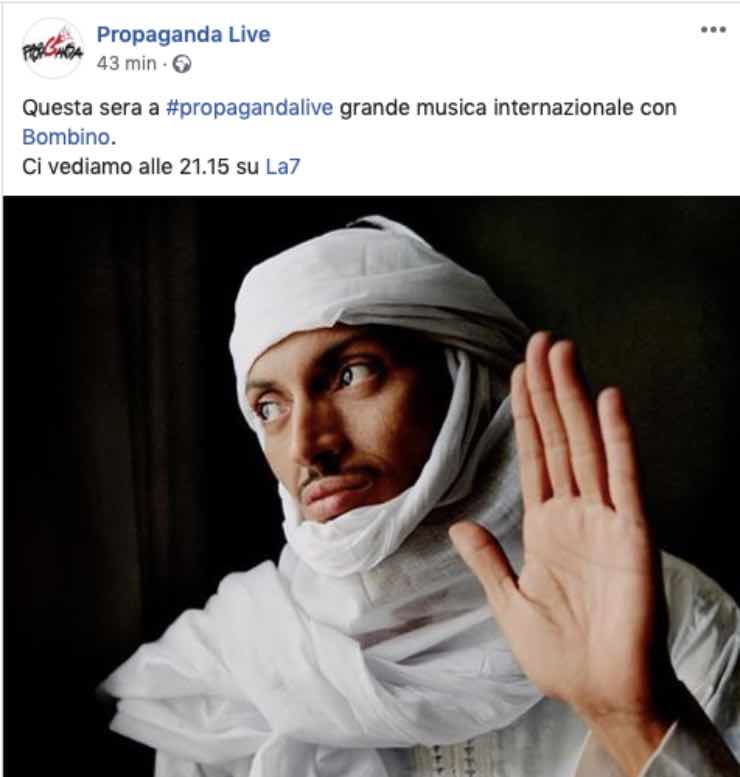Screen dimensions: 740x777
Task: Click the Propaganda Live profile avatar
Action: pos(52,48)
